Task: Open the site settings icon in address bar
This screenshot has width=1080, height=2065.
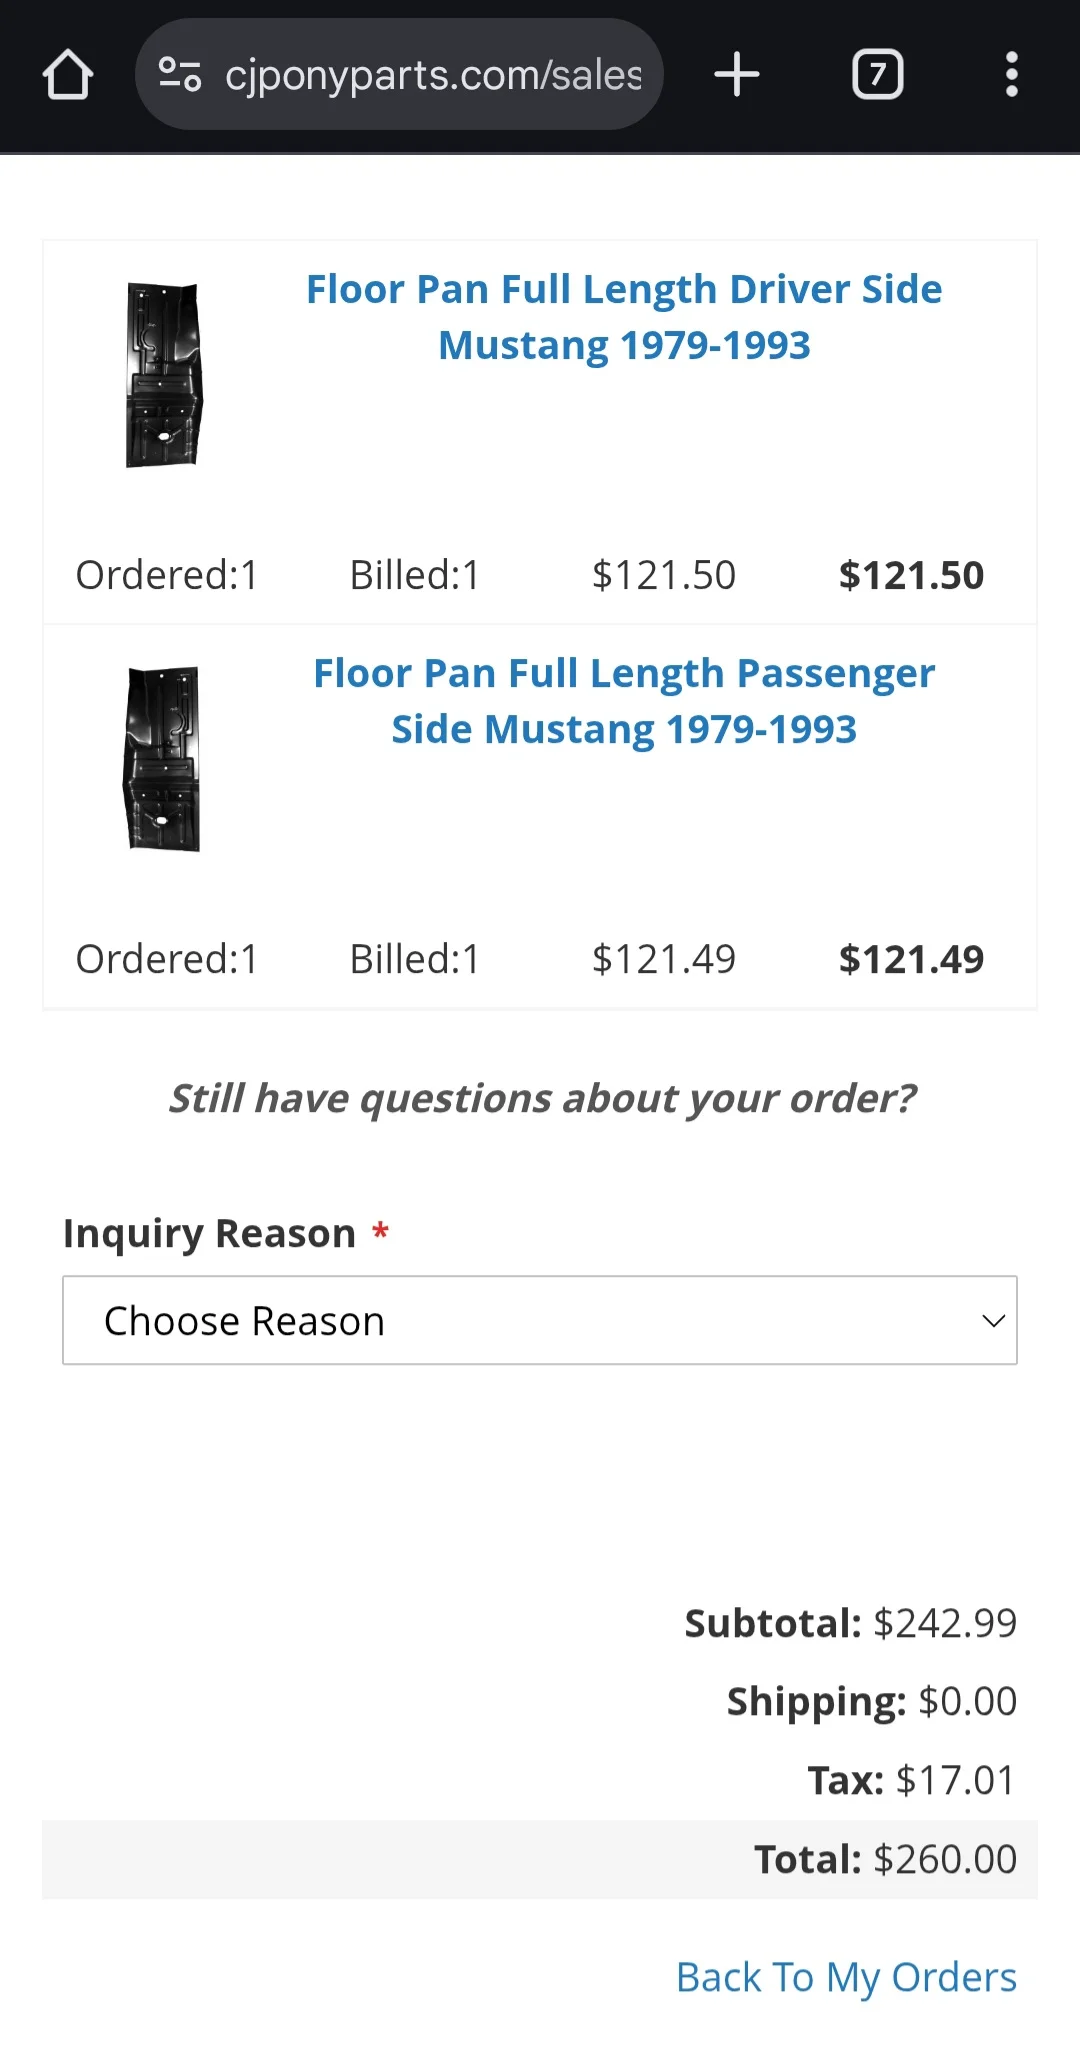Action: pos(180,75)
